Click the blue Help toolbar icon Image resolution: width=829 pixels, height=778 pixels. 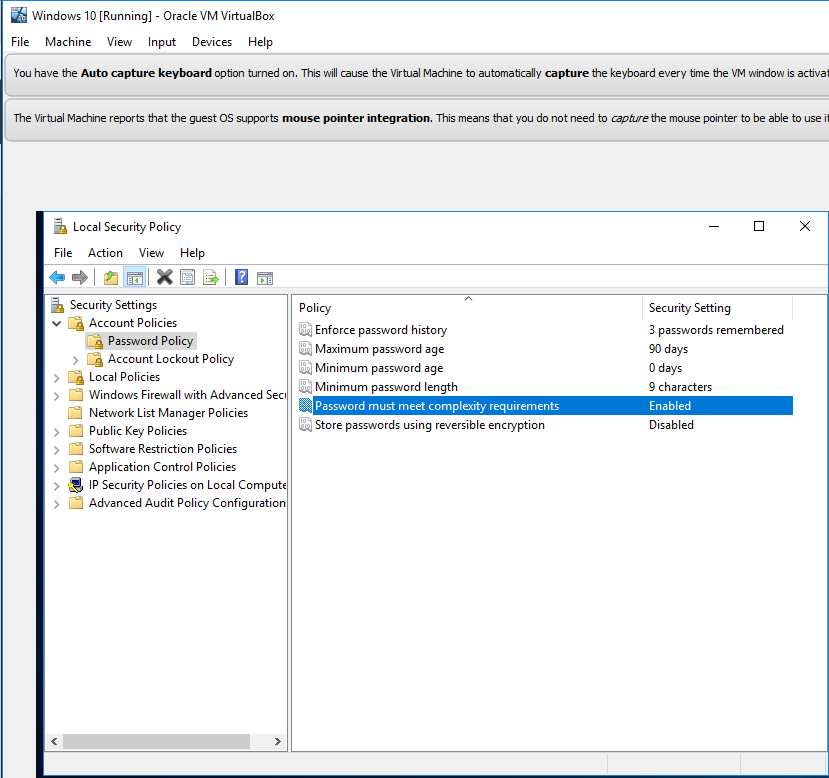pos(242,277)
